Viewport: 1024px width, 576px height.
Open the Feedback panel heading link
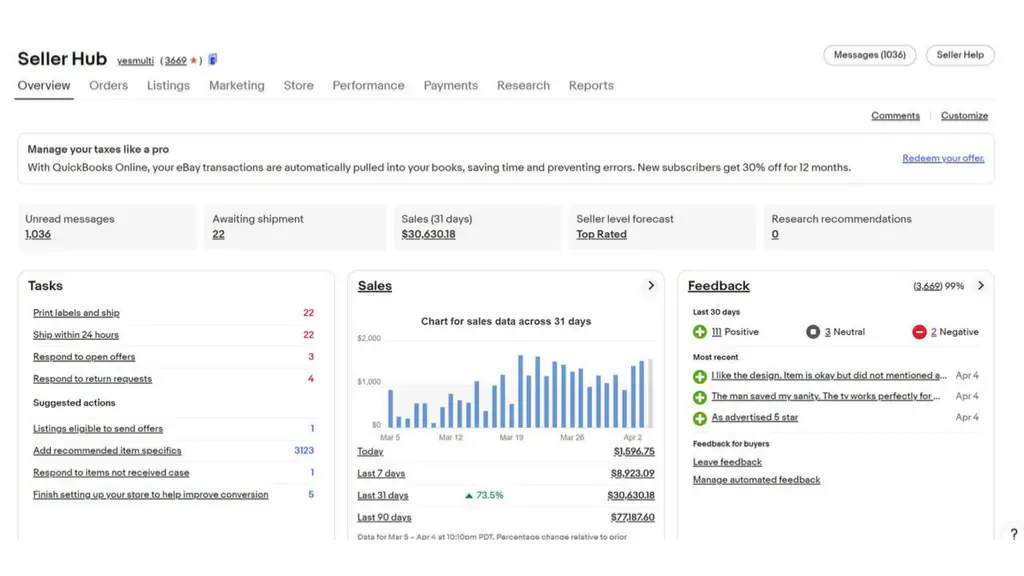(718, 286)
